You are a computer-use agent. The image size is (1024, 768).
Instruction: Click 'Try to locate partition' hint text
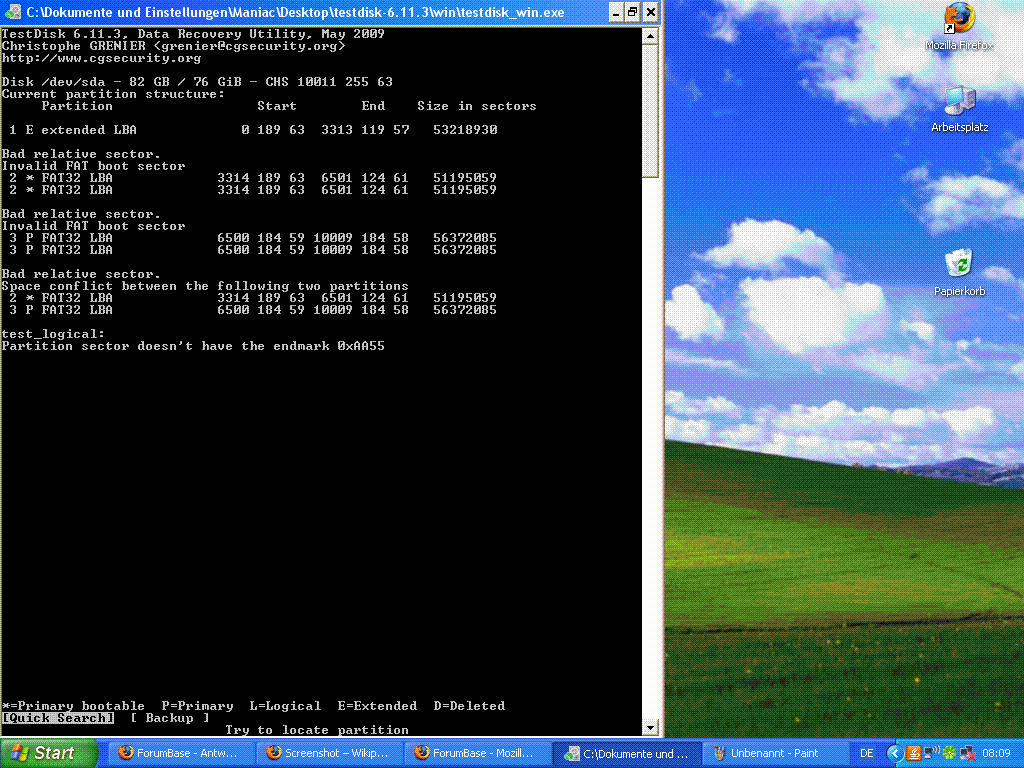[317, 730]
